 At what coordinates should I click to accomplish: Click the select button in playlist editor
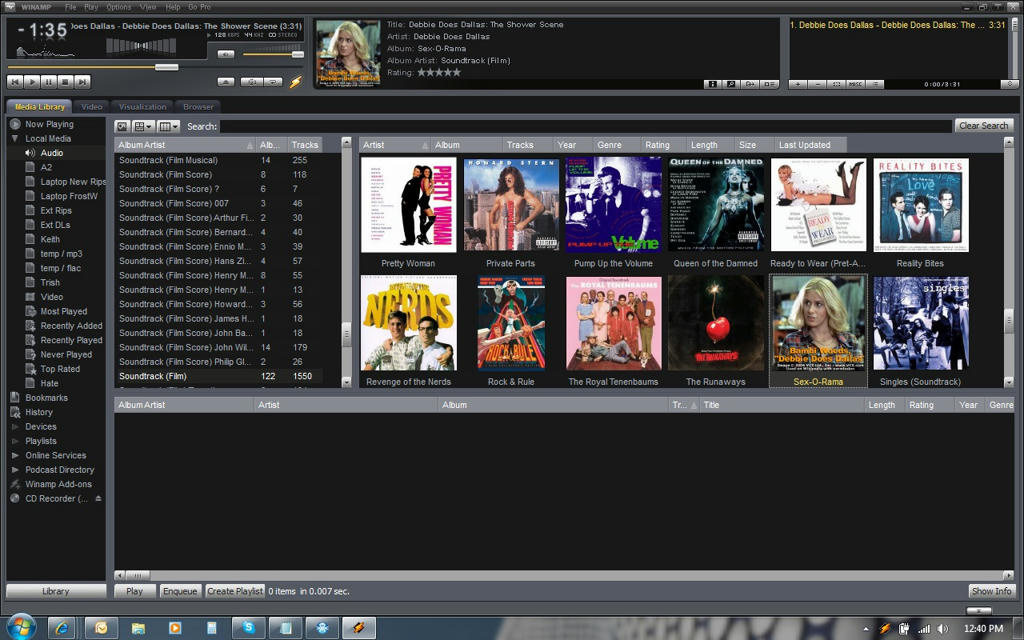click(836, 84)
